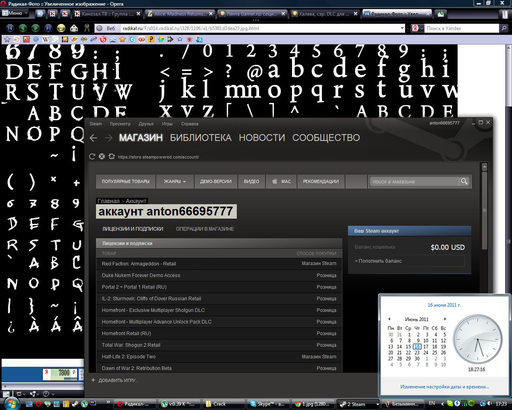
Task: Click ДОБАВИТЬ ИГРУ at Steam bottom
Action: pos(115,380)
